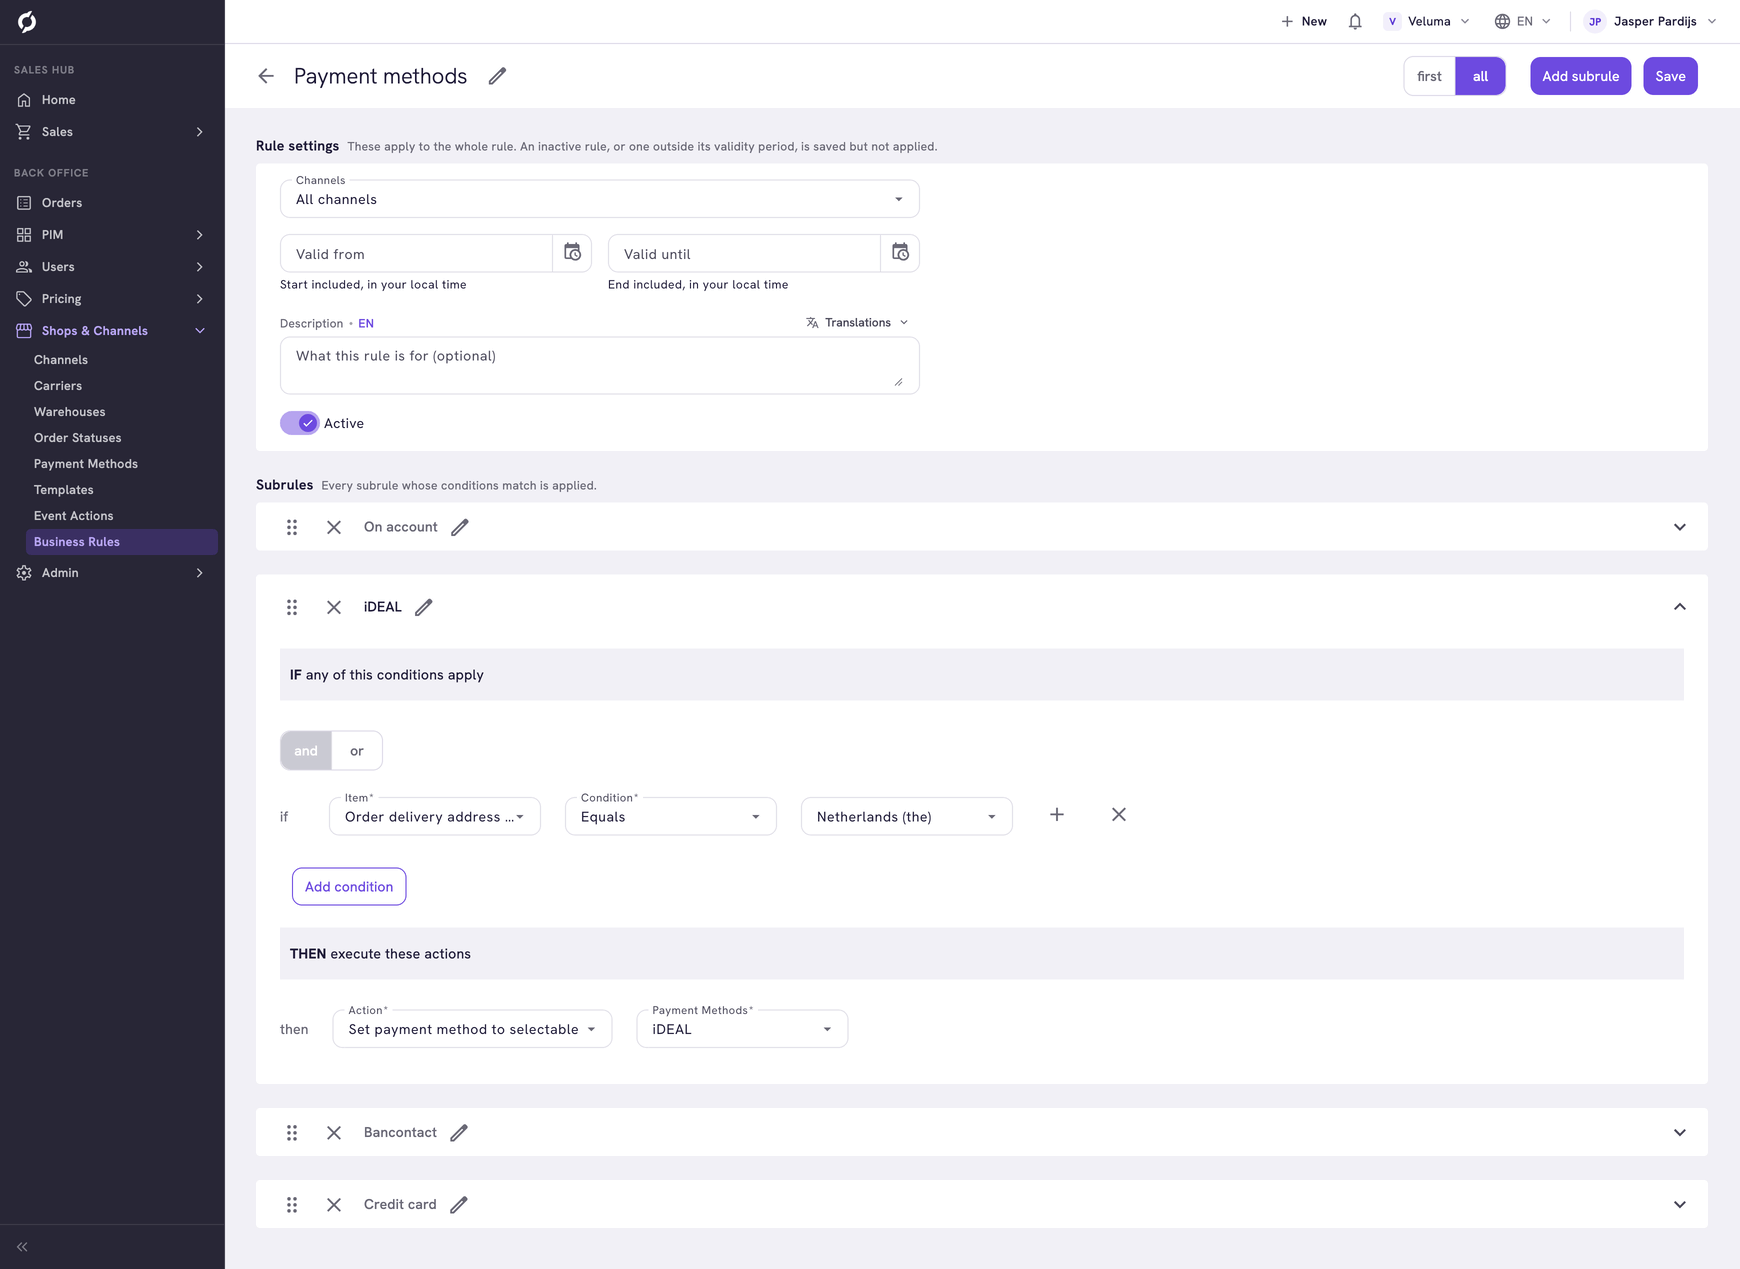This screenshot has width=1740, height=1269.
Task: Click the Add subrule button
Action: pos(1581,76)
